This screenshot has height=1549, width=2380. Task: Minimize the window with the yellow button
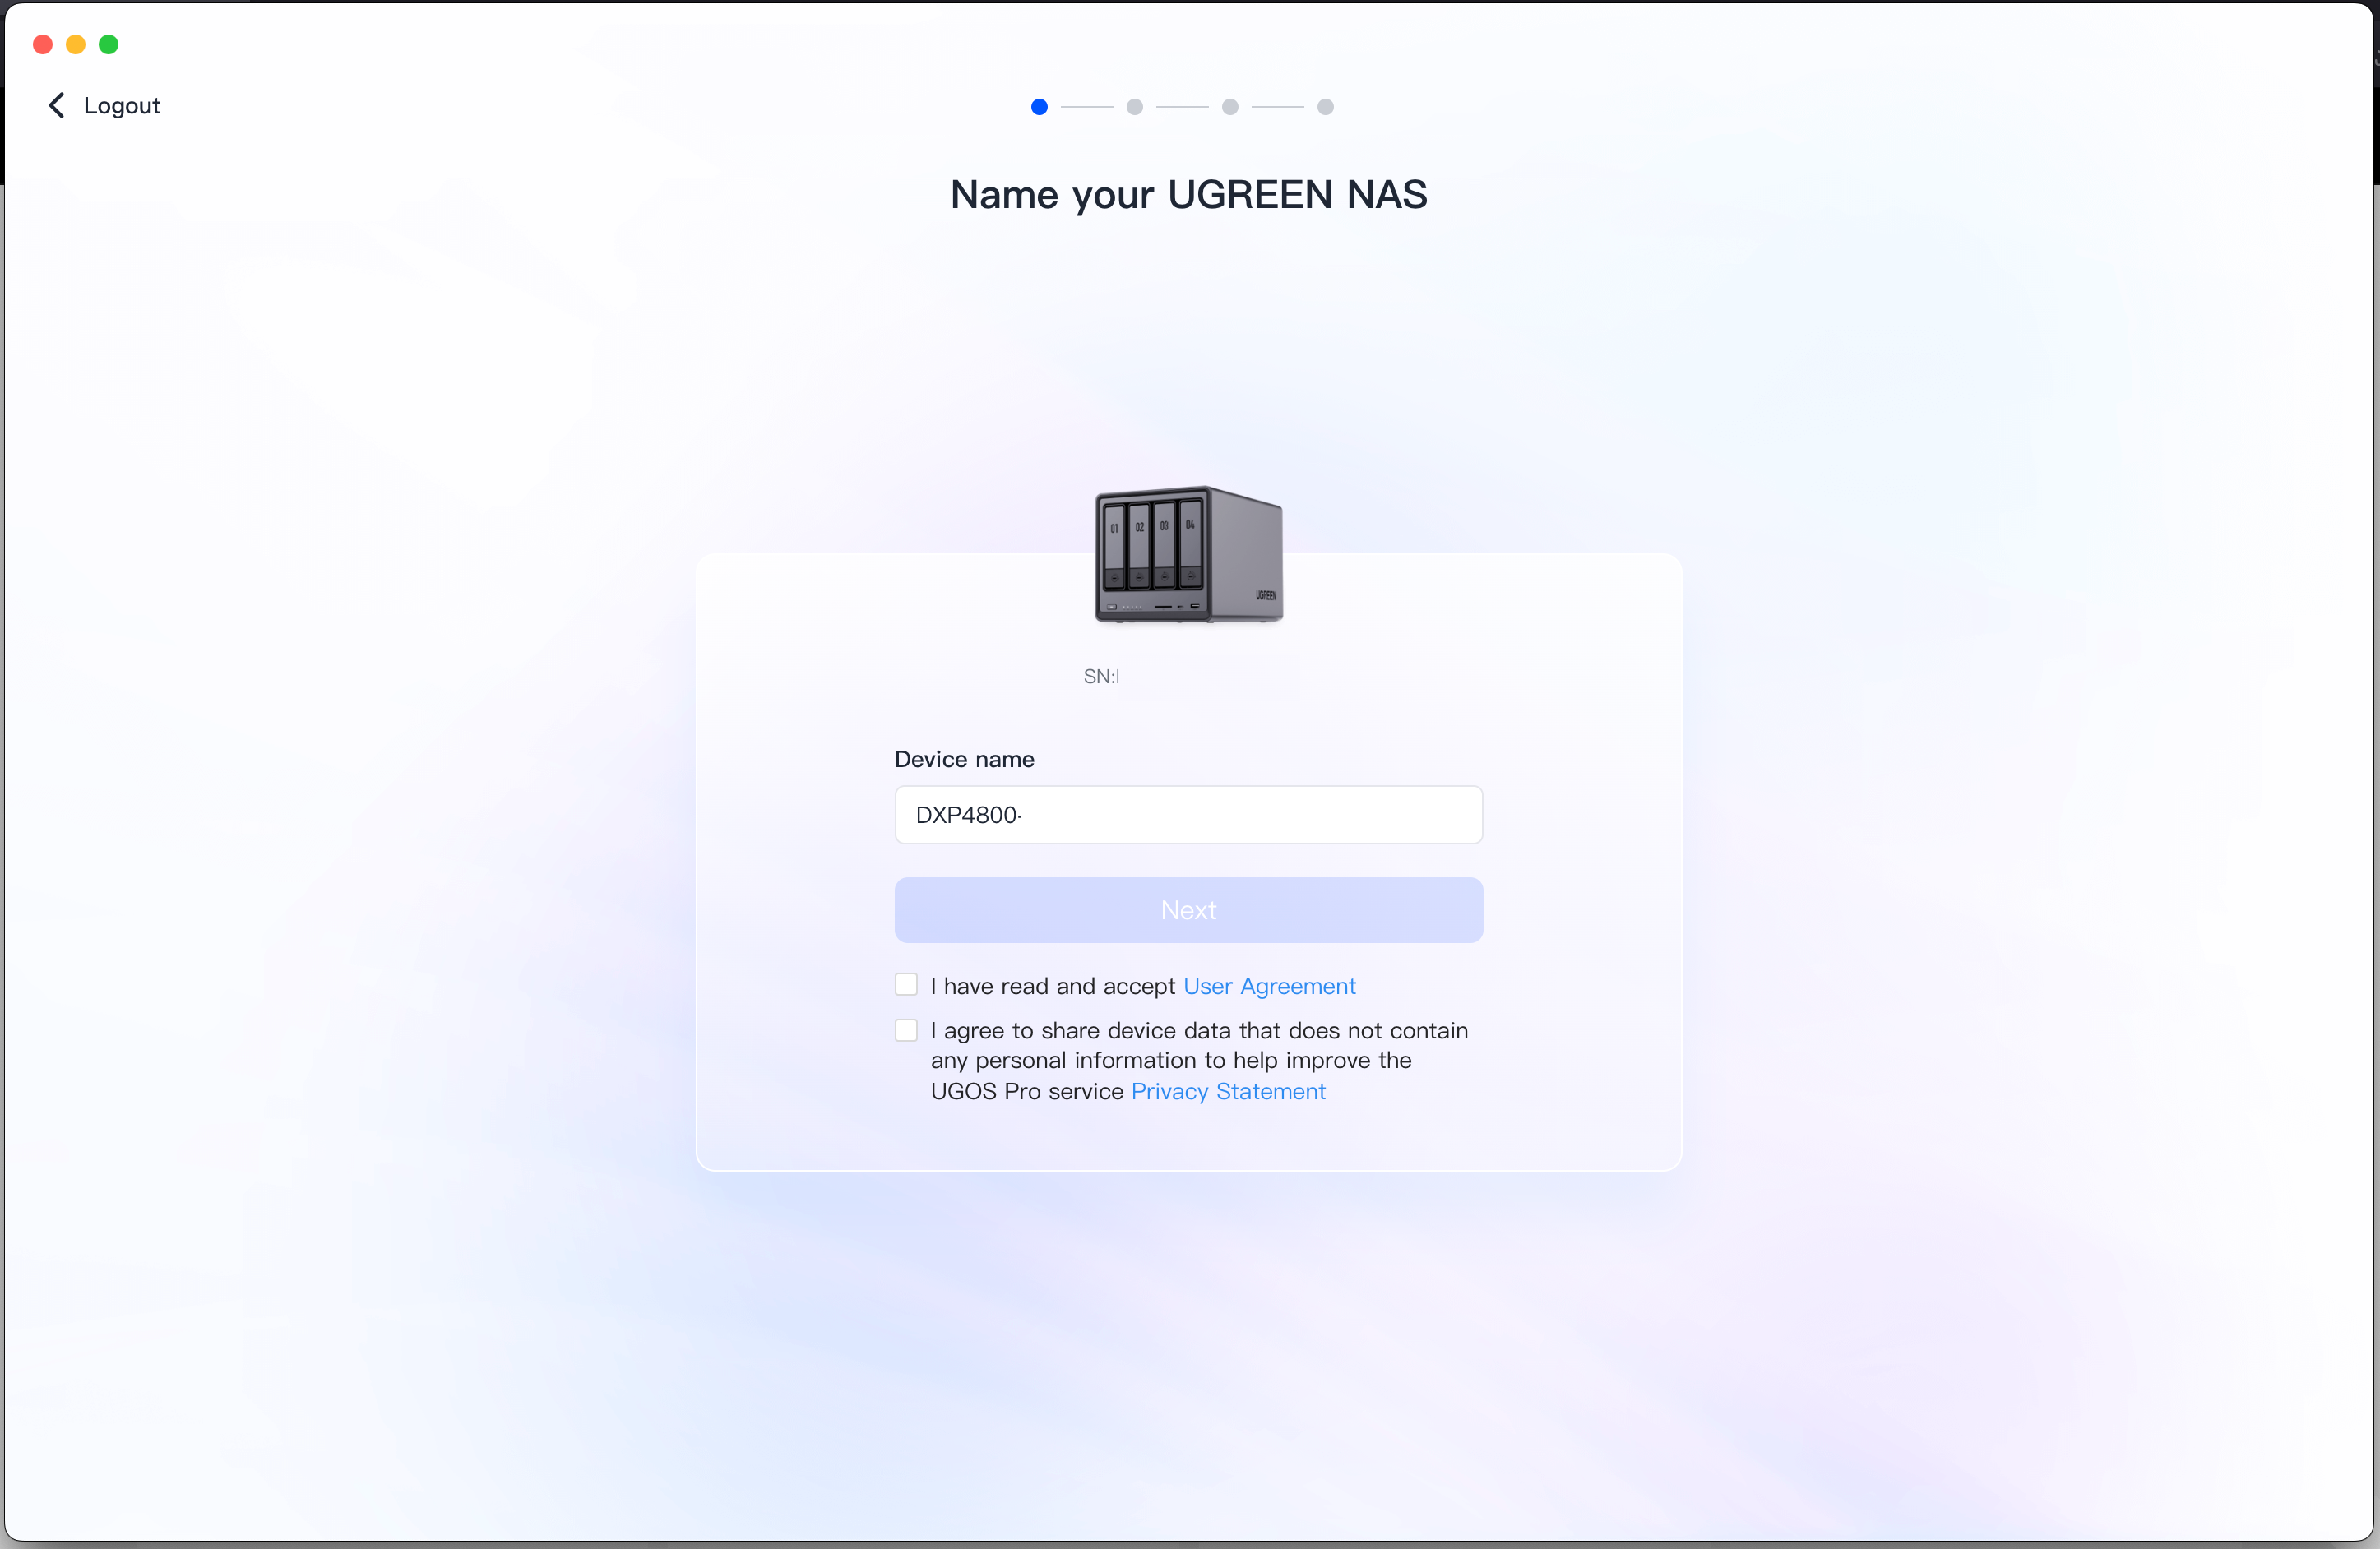point(75,44)
